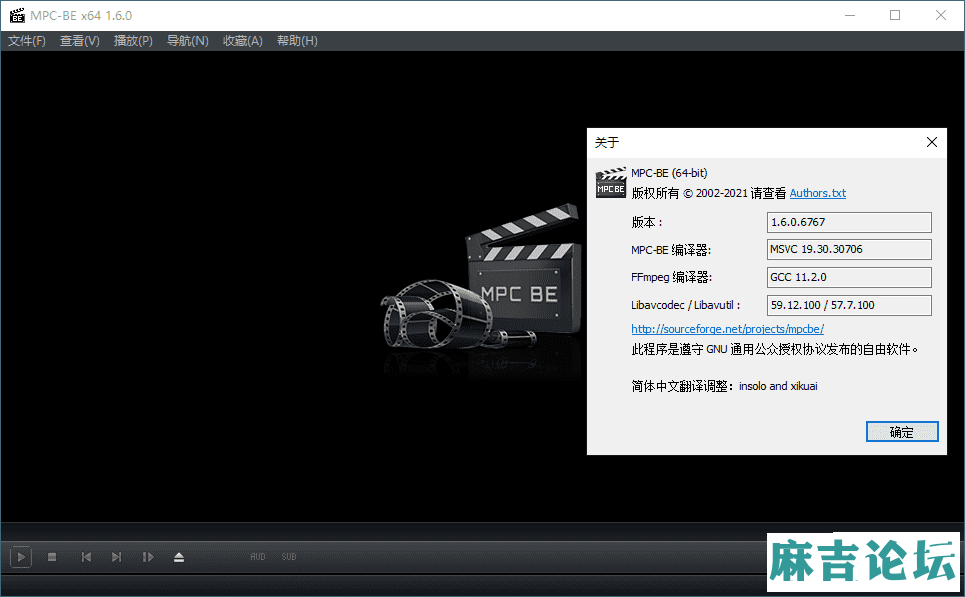Image resolution: width=965 pixels, height=597 pixels.
Task: Click the eject/open file icon
Action: pos(178,557)
